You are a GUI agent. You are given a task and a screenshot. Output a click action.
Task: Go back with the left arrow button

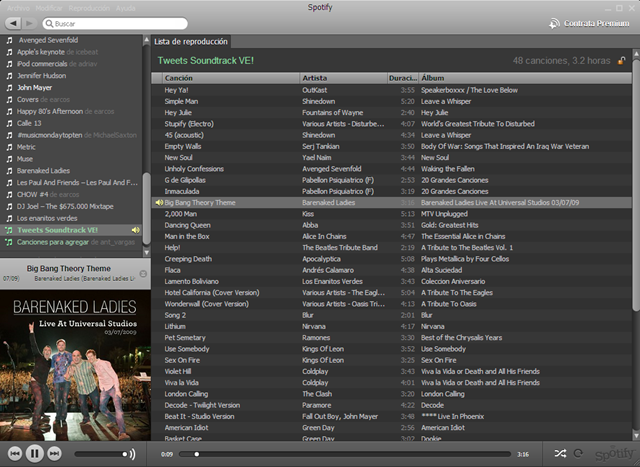(x=13, y=23)
